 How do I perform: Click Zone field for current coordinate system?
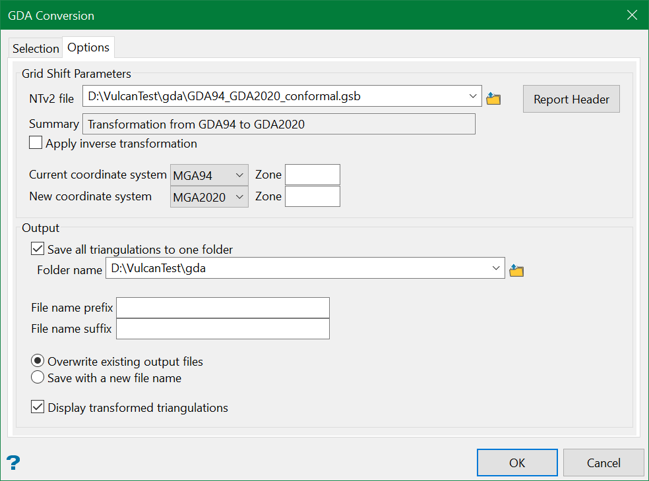312,175
